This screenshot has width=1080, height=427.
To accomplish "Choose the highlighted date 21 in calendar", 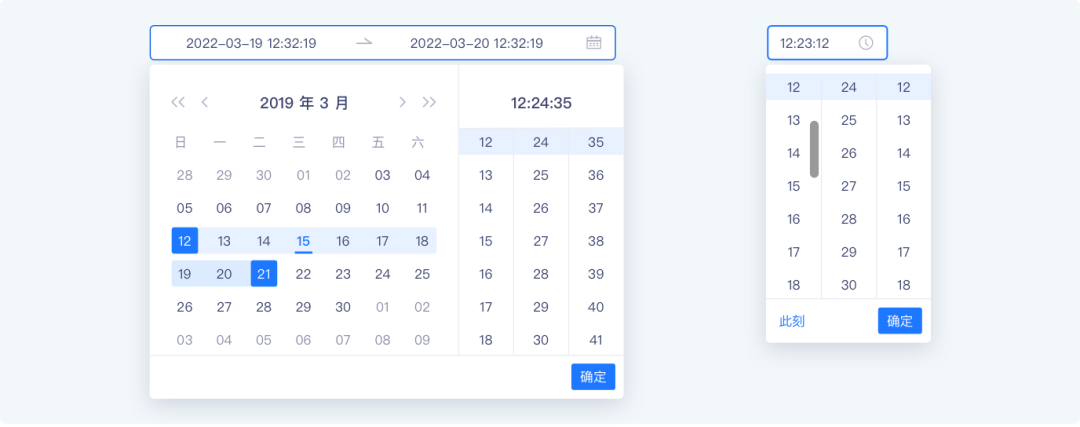I will (x=263, y=274).
